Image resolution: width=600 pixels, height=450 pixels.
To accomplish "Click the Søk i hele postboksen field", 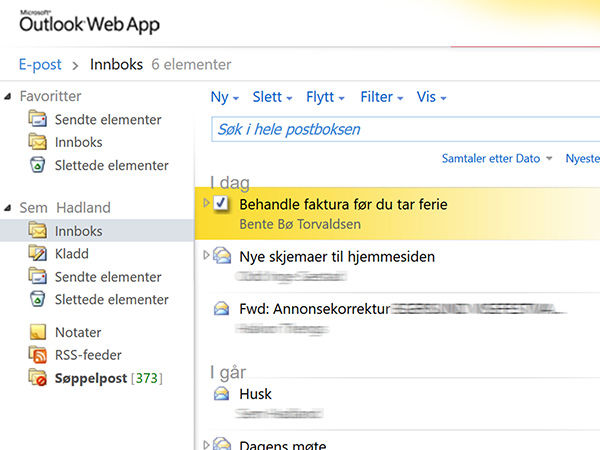I will pyautogui.click(x=406, y=129).
